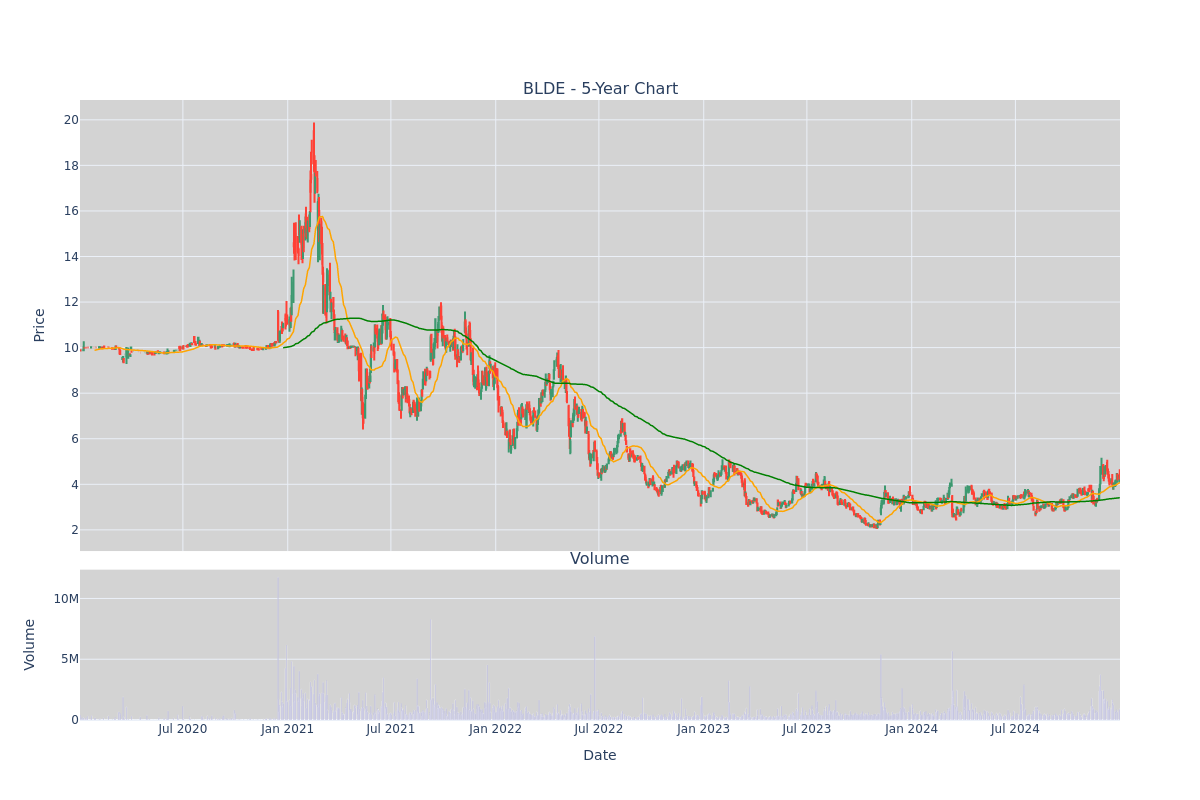Click the price tick label 12

[71, 302]
